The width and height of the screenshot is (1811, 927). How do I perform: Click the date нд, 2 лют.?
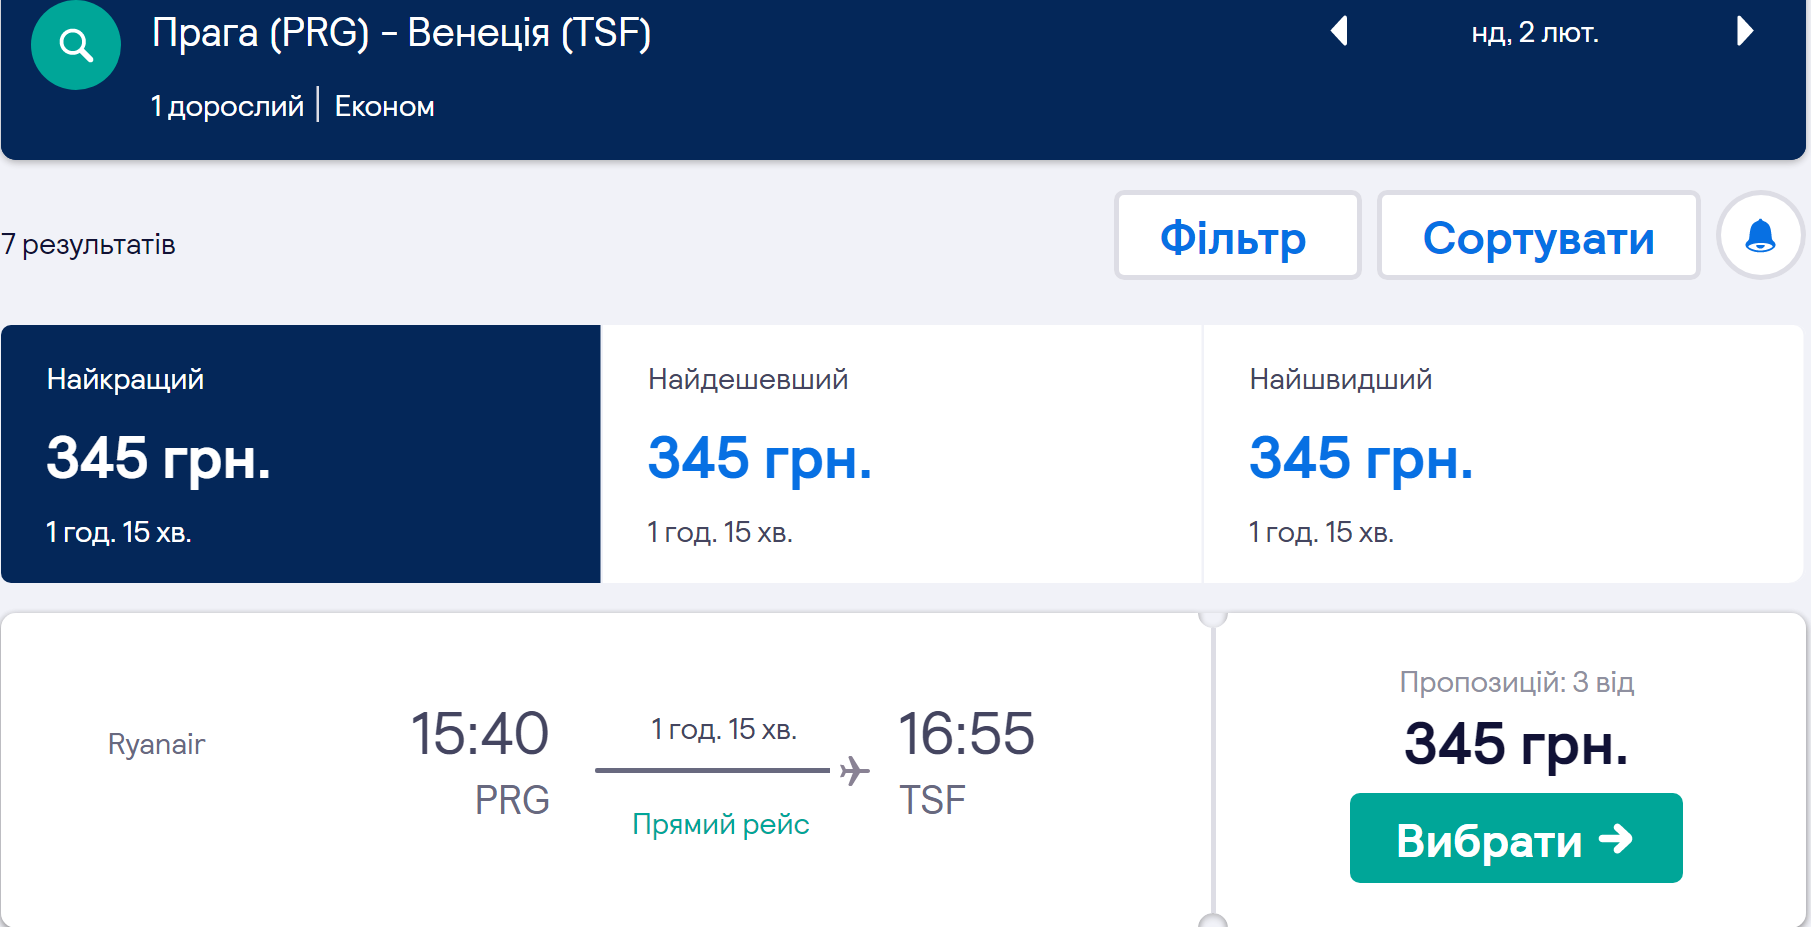(1535, 33)
